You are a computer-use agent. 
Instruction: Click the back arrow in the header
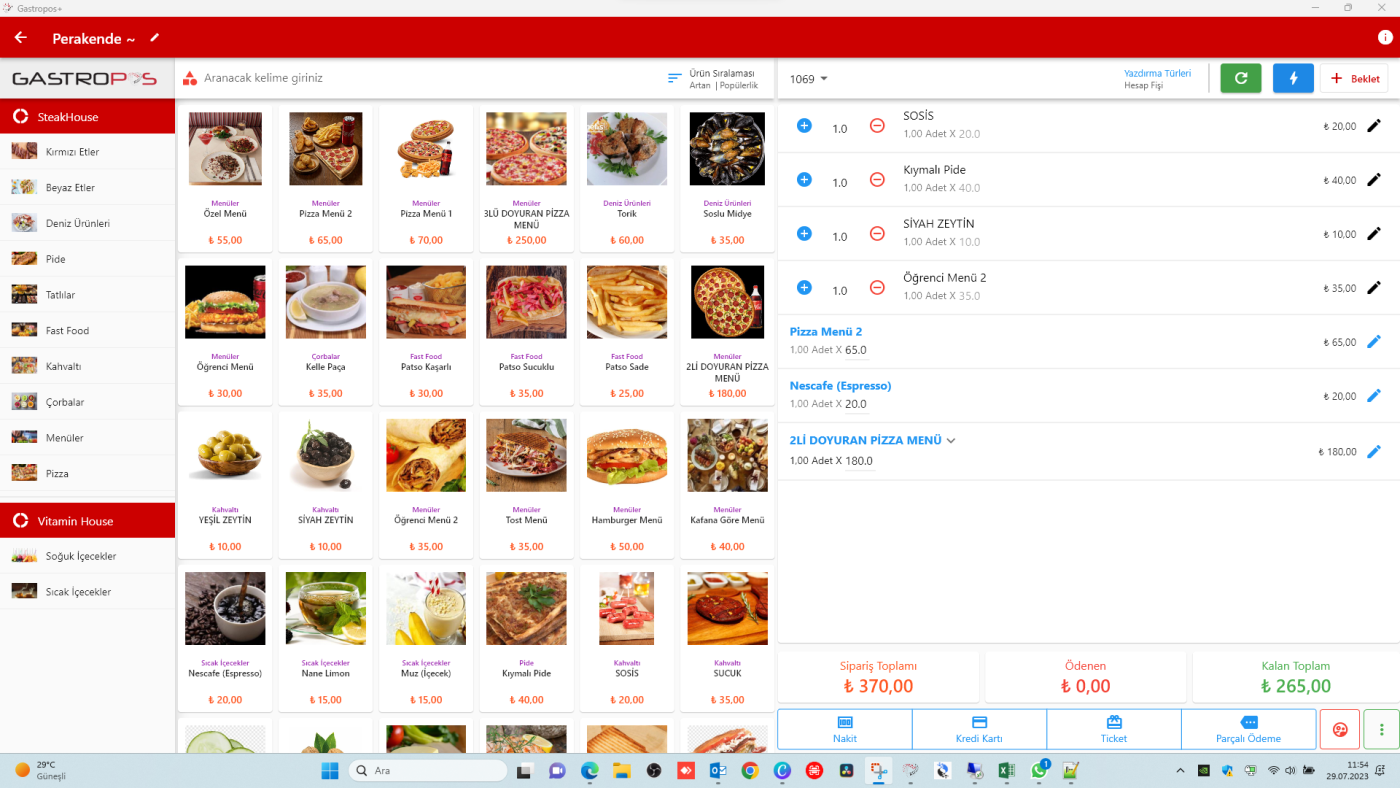[21, 38]
